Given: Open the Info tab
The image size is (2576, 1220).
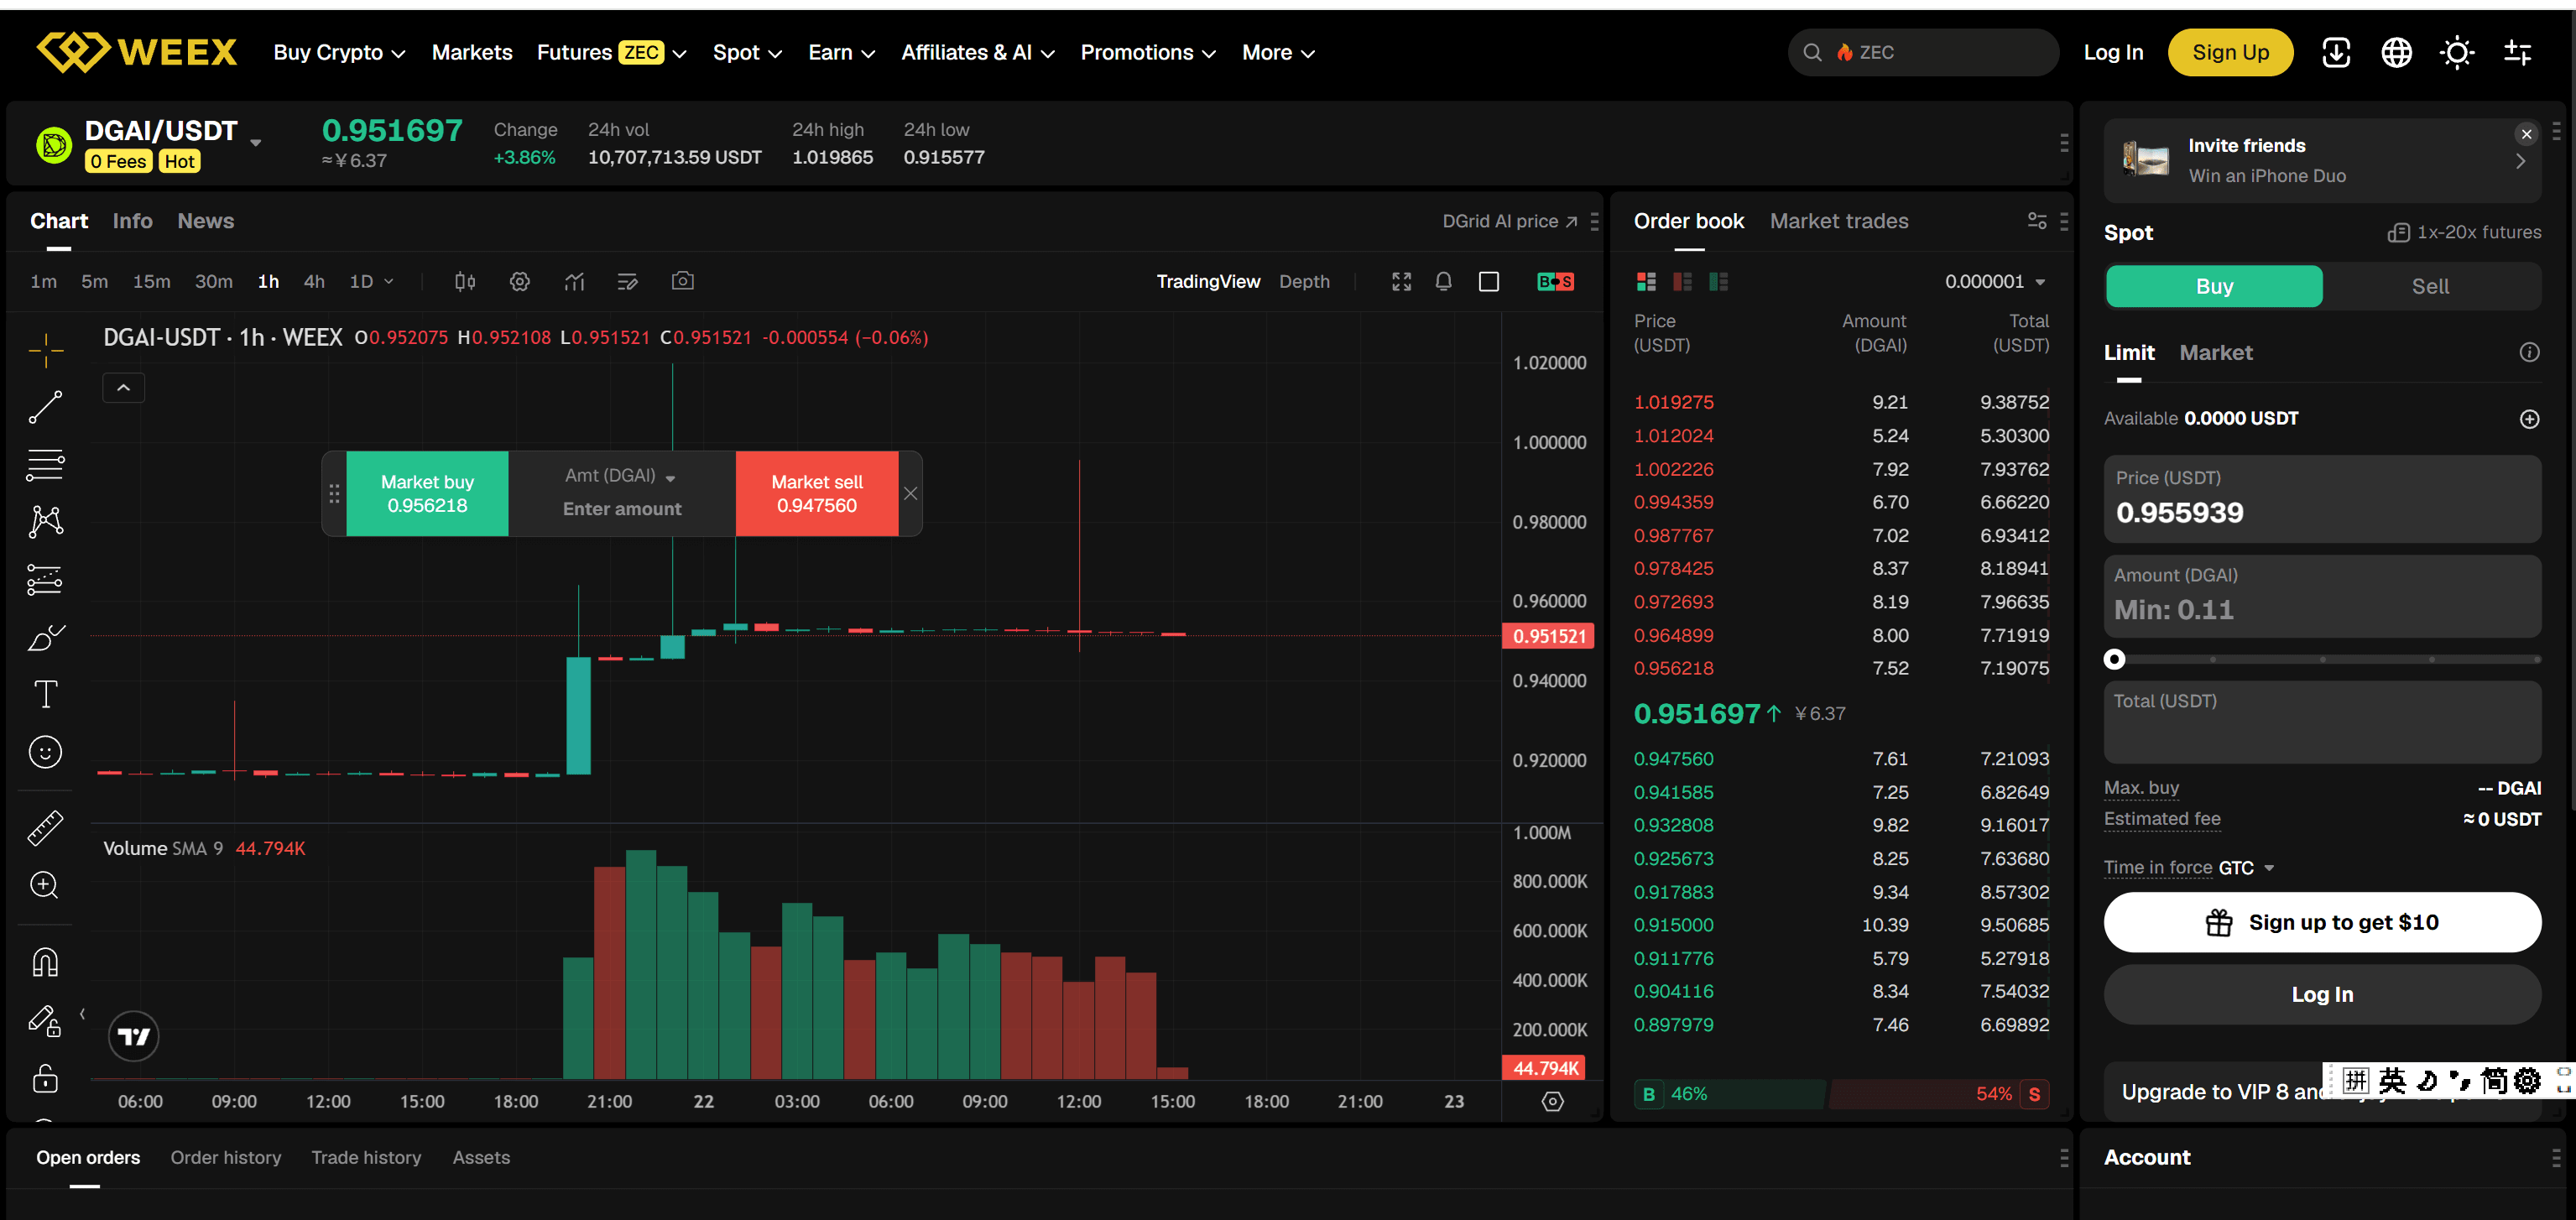Looking at the screenshot, I should click(132, 221).
